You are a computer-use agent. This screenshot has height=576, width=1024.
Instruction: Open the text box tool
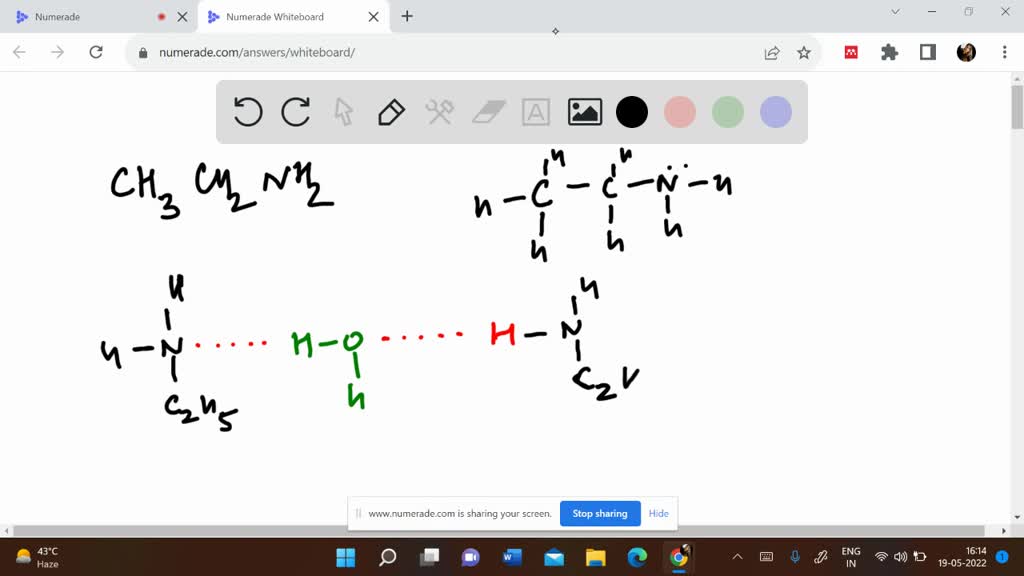[536, 112]
